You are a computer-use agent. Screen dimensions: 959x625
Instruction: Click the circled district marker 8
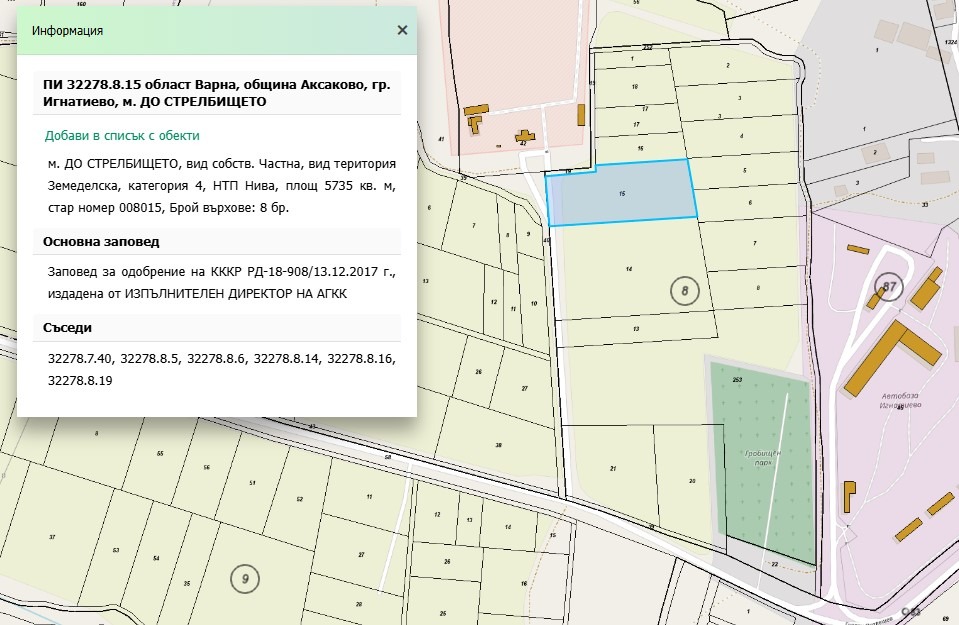(x=684, y=290)
